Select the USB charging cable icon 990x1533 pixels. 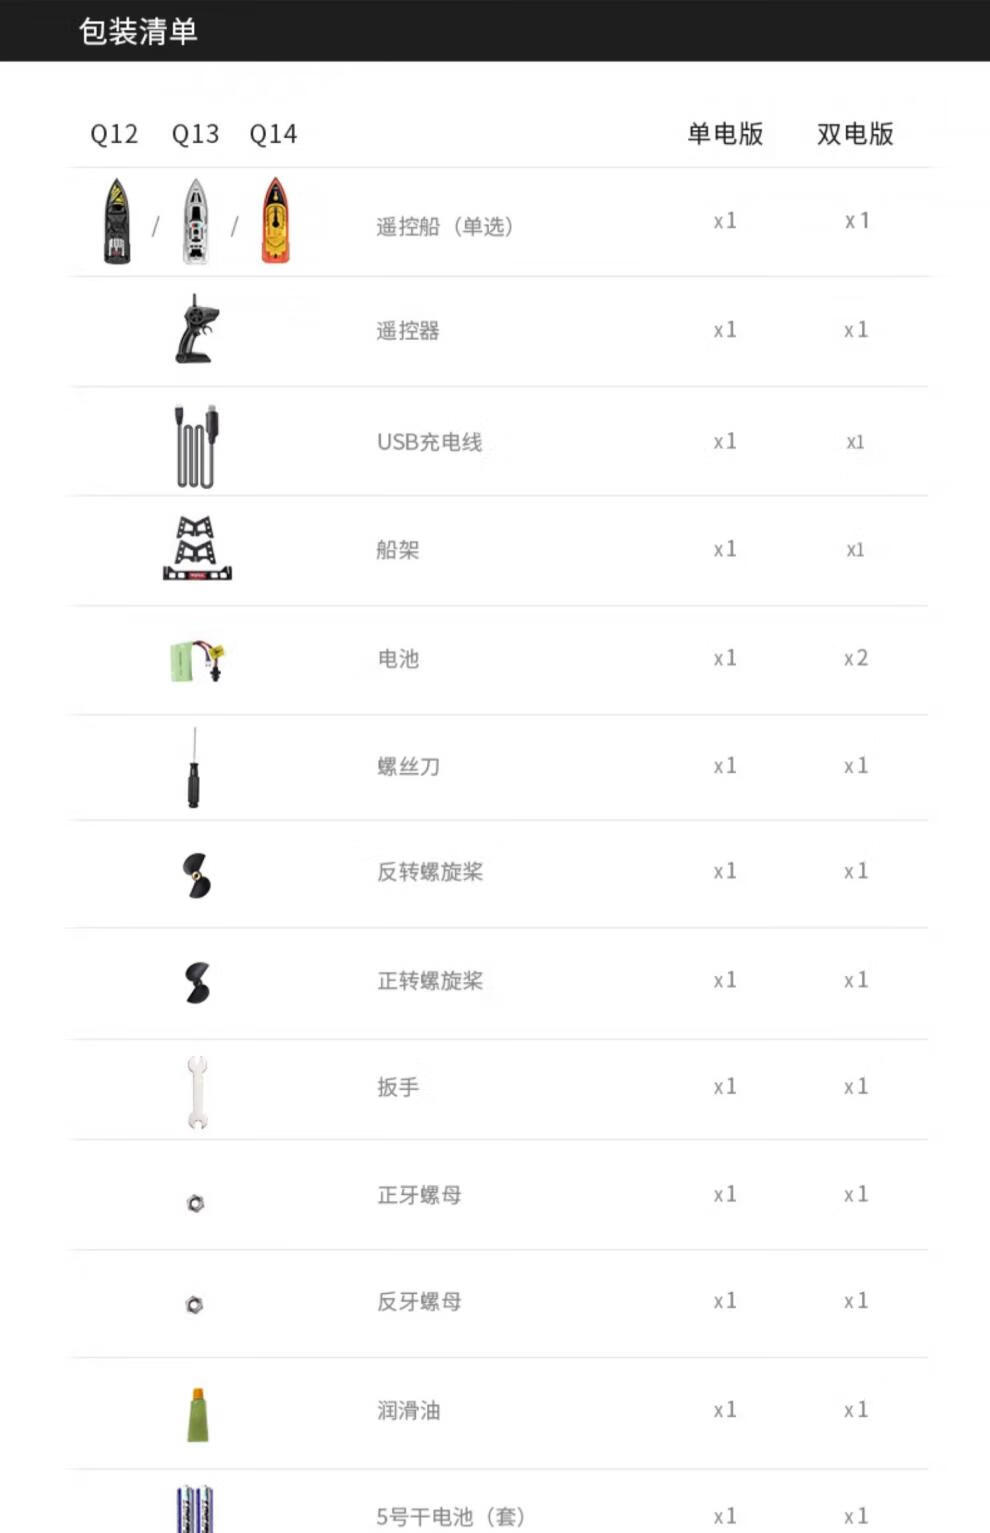(x=197, y=446)
